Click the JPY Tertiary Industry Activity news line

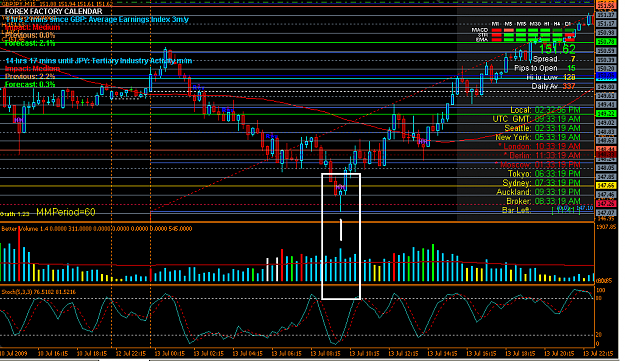pos(98,61)
